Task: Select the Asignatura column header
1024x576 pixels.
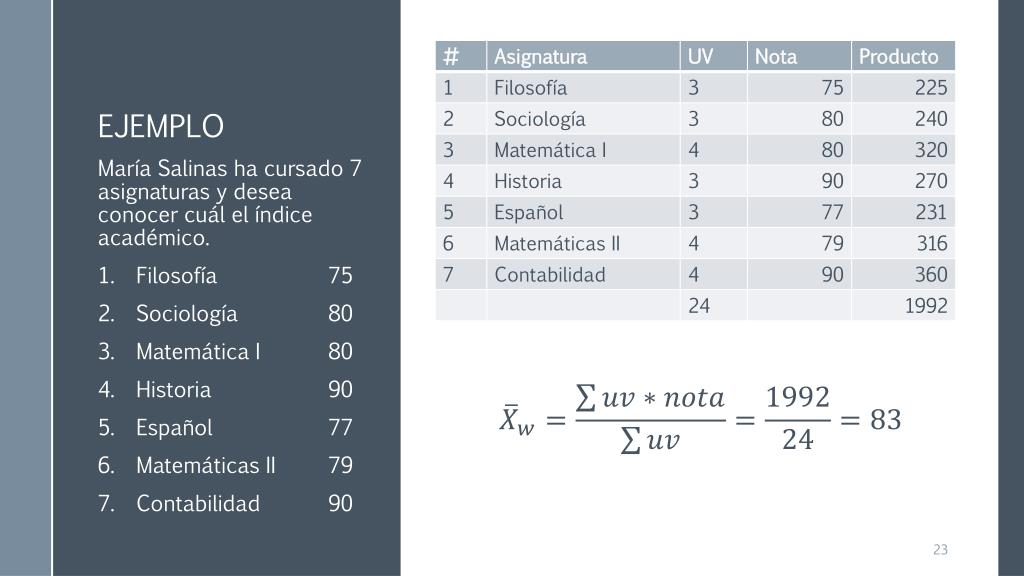Action: [540, 56]
